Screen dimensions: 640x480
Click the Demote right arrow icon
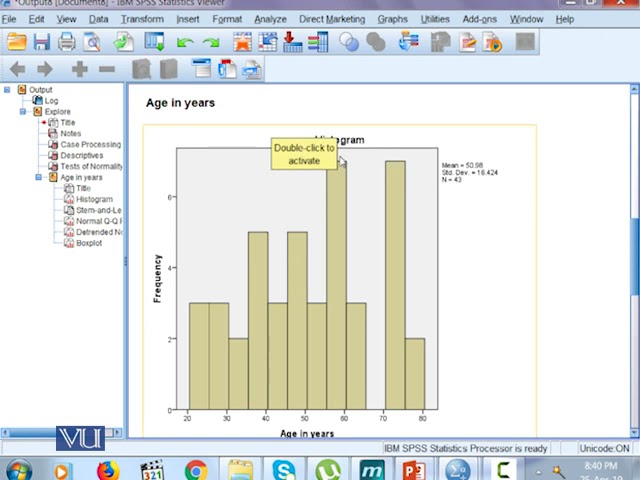pos(45,69)
